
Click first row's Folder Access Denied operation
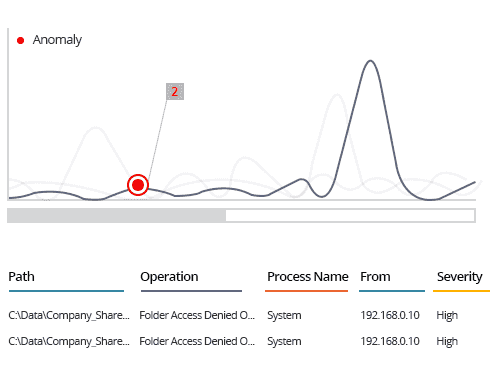click(197, 315)
